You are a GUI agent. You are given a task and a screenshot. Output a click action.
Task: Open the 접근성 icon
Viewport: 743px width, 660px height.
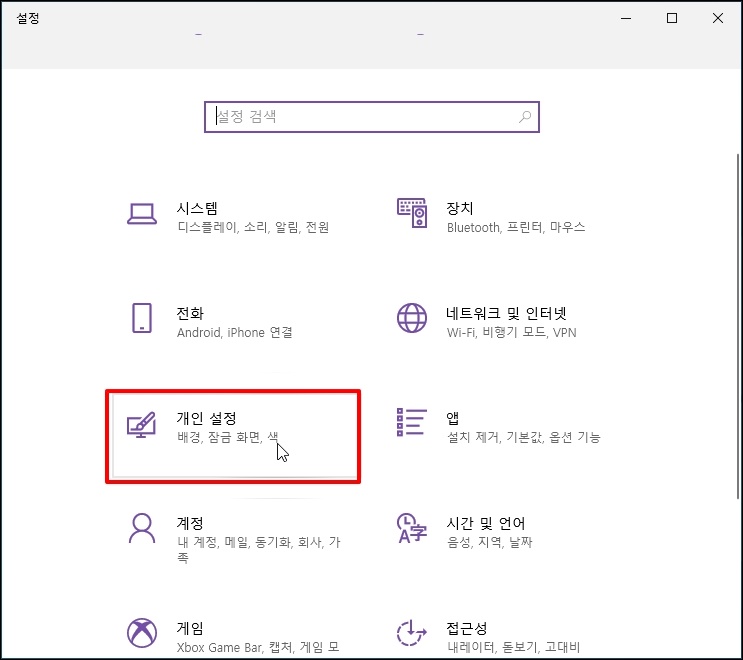411,633
